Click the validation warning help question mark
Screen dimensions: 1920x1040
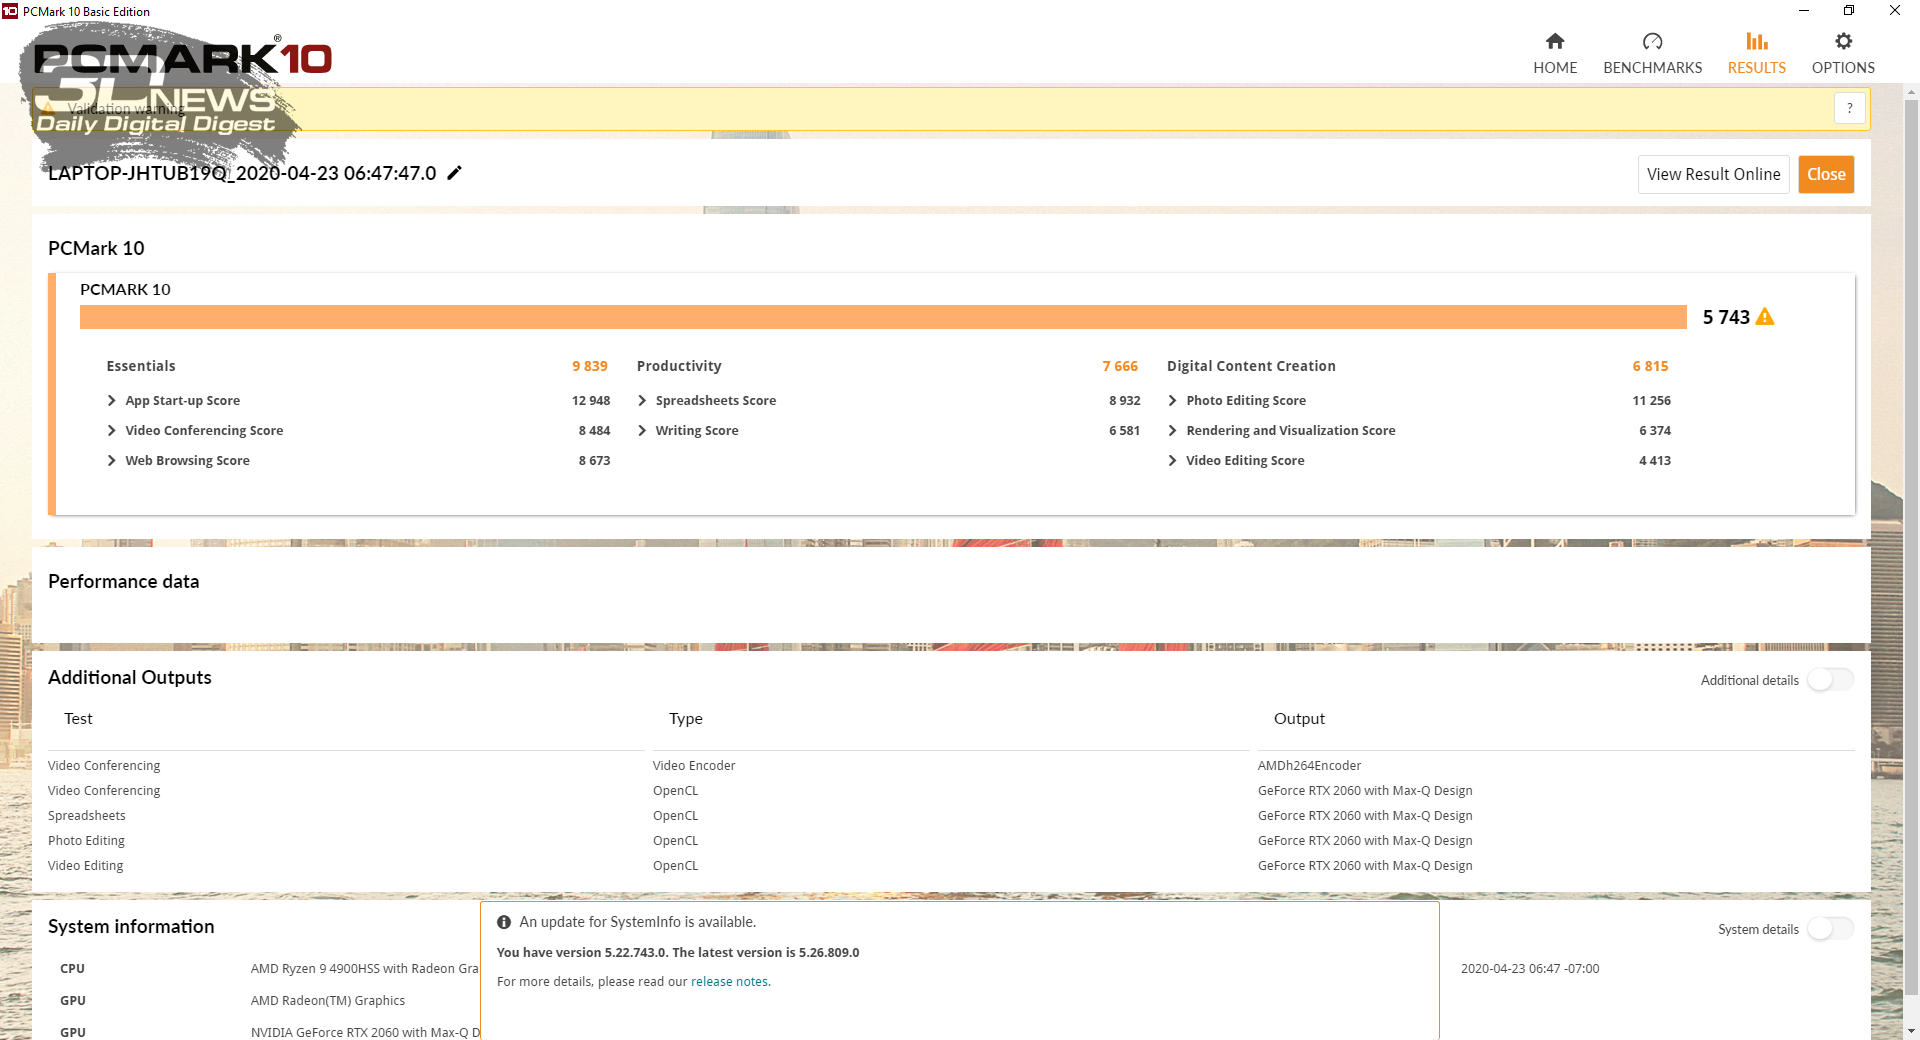(1850, 108)
